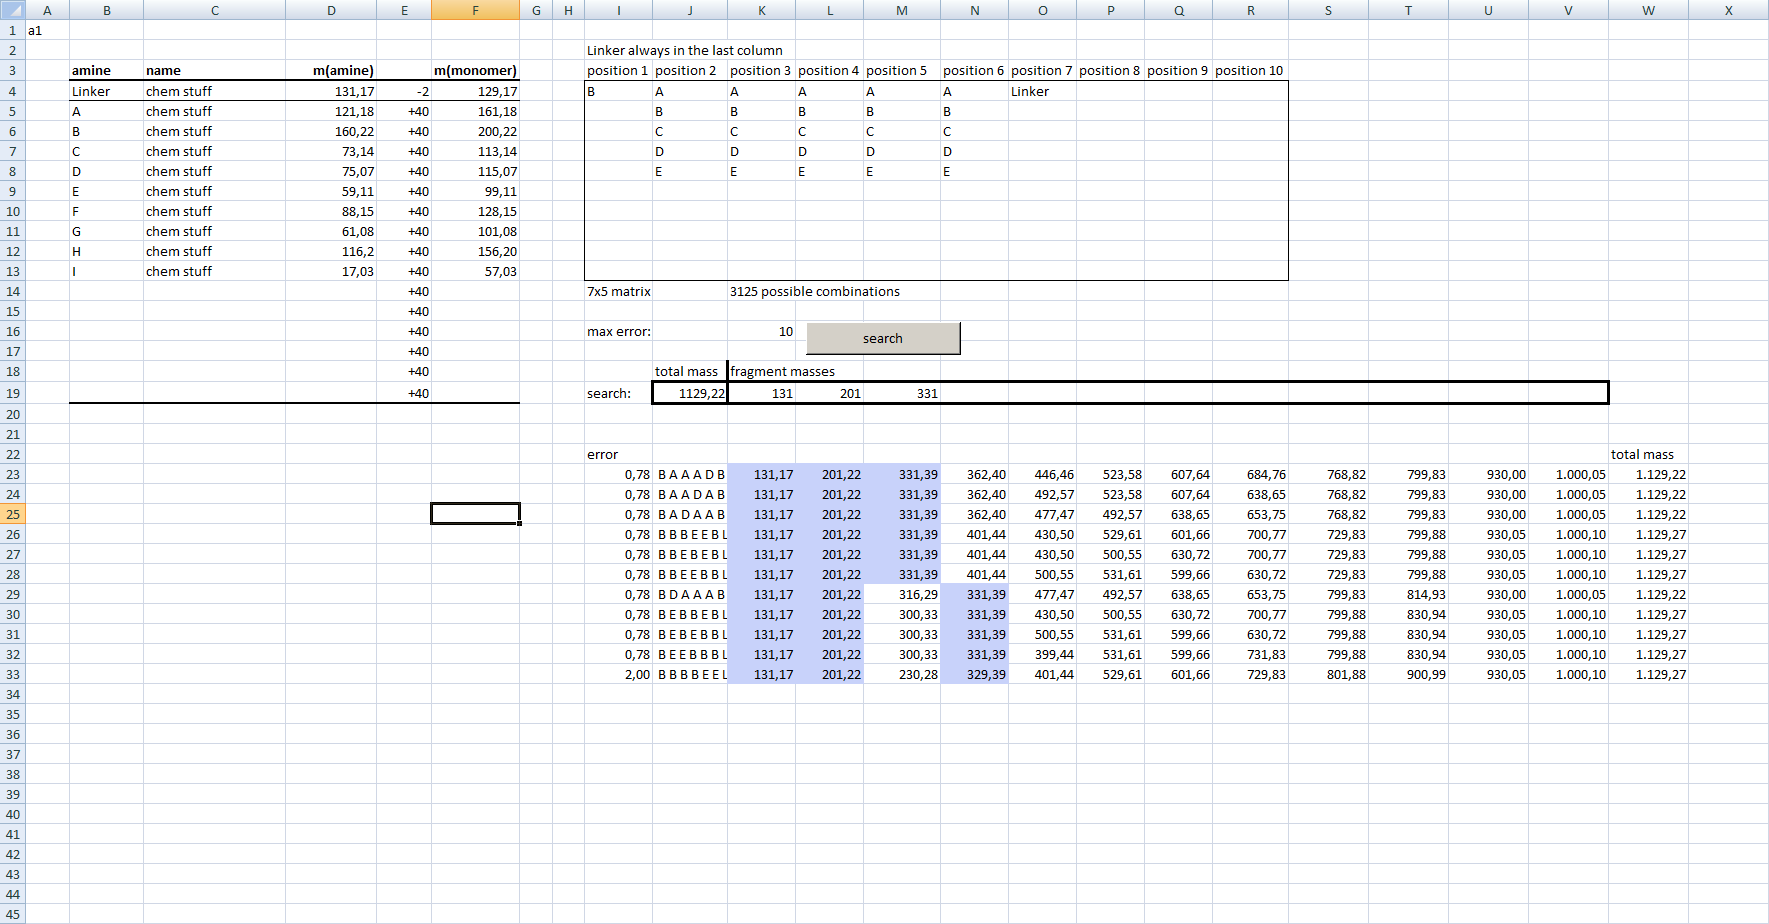The width and height of the screenshot is (1769, 924).
Task: Select the '7x5 matrix' cell
Action: coord(618,292)
